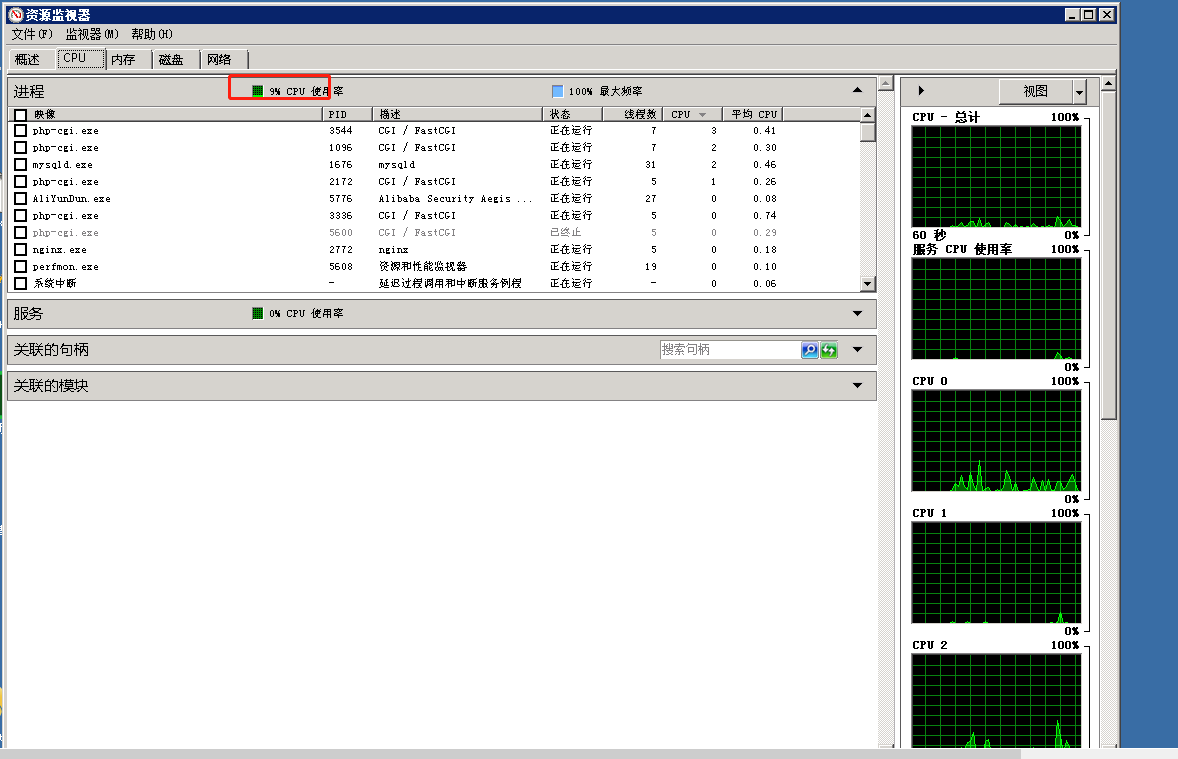Click the process list scroll-down arrow
1178x759 pixels.
868,284
